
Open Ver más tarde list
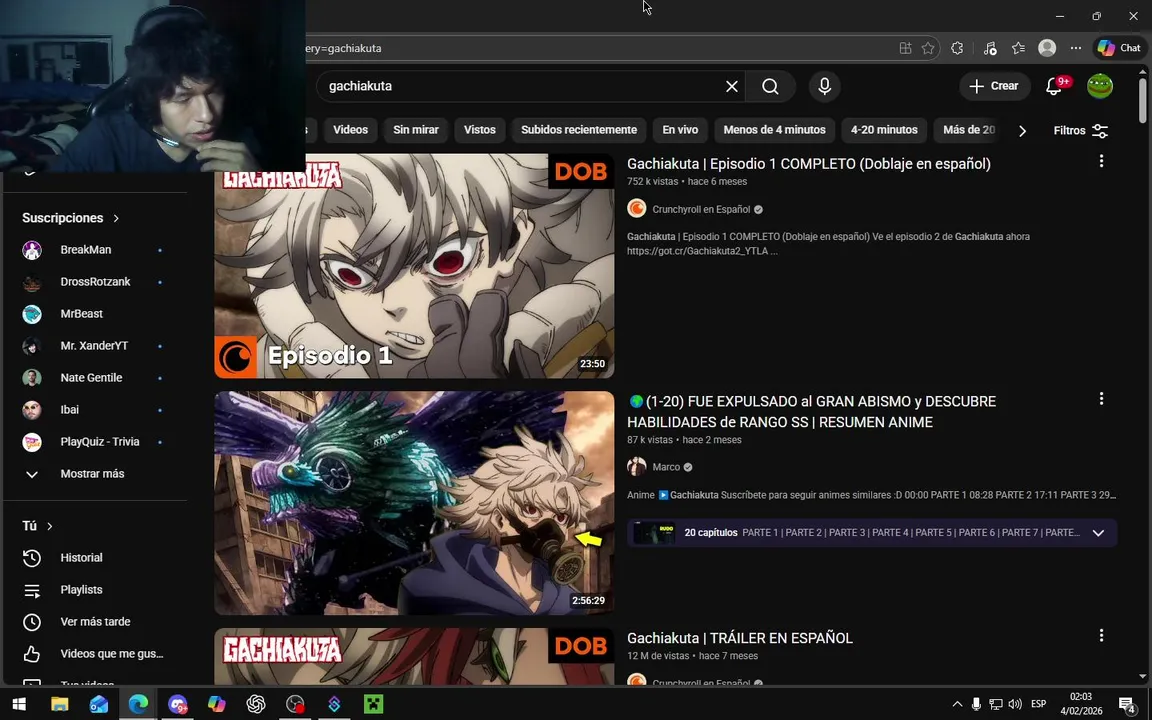[96, 622]
